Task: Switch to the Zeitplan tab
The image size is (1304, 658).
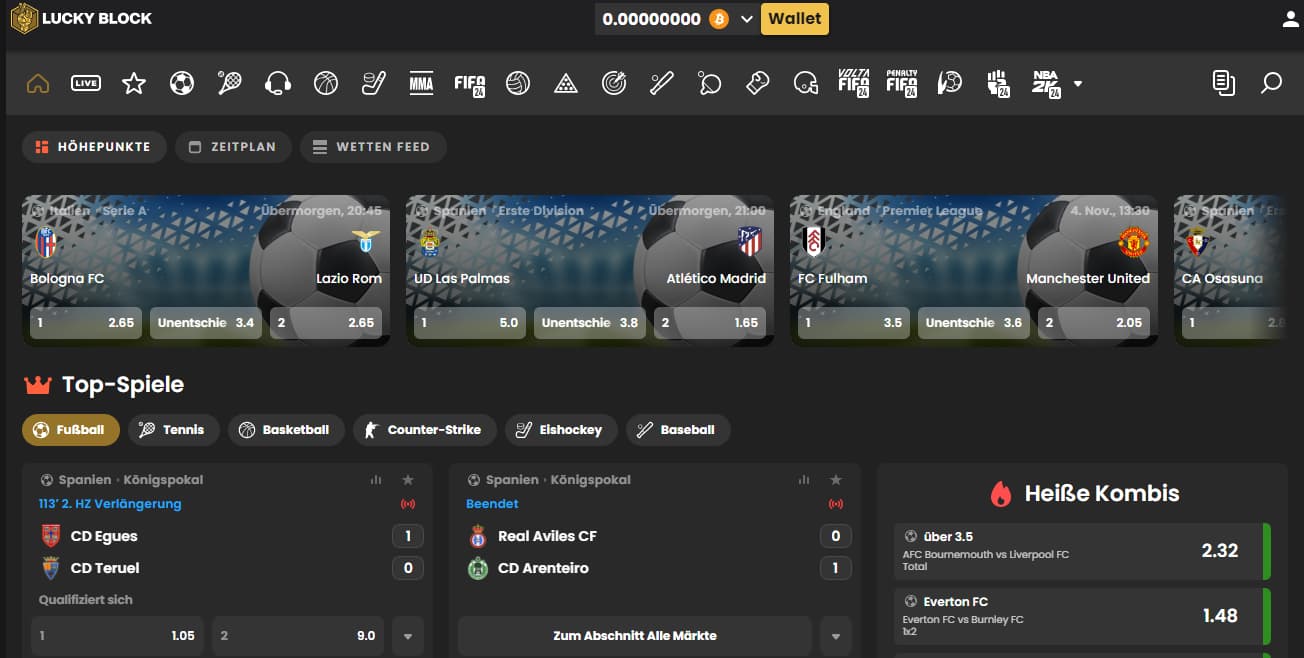Action: pos(233,147)
